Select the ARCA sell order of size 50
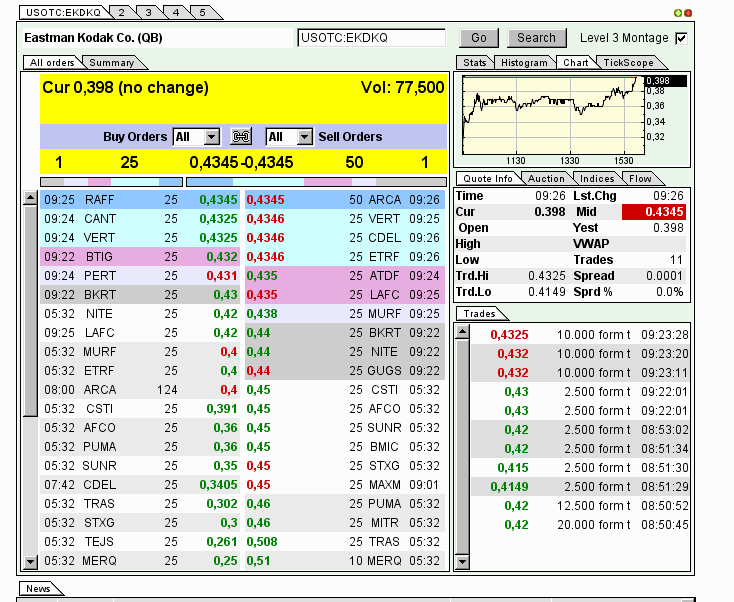Viewport: 734px width, 602px height. point(345,200)
